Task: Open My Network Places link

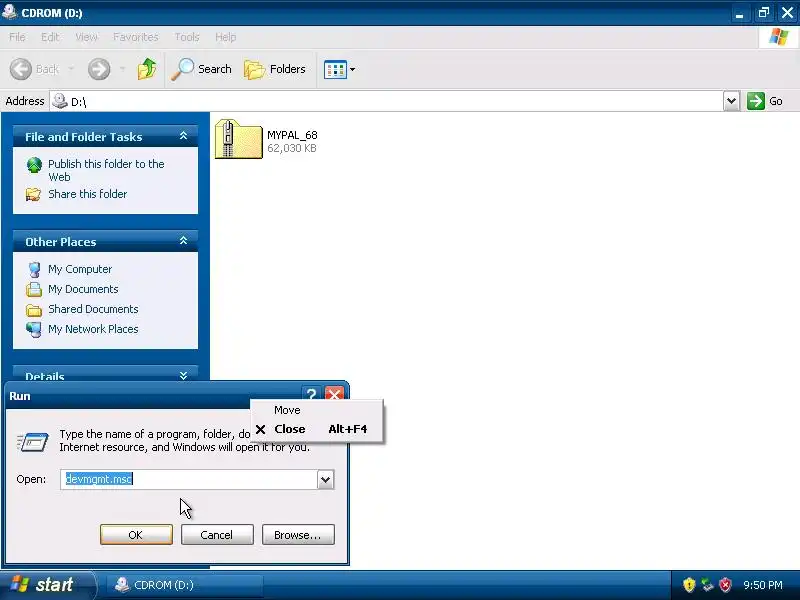Action: 93,329
